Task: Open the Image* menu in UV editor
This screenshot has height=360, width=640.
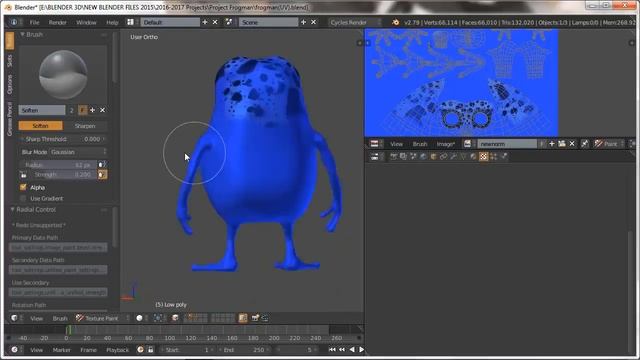Action: [446, 144]
